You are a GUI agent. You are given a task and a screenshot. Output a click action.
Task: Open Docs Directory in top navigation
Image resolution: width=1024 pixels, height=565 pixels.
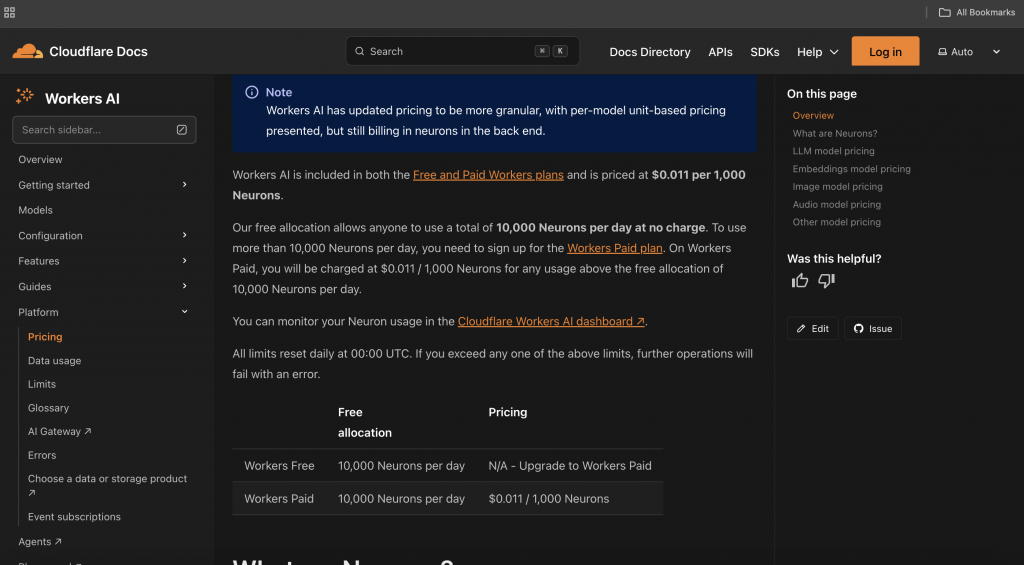[650, 52]
